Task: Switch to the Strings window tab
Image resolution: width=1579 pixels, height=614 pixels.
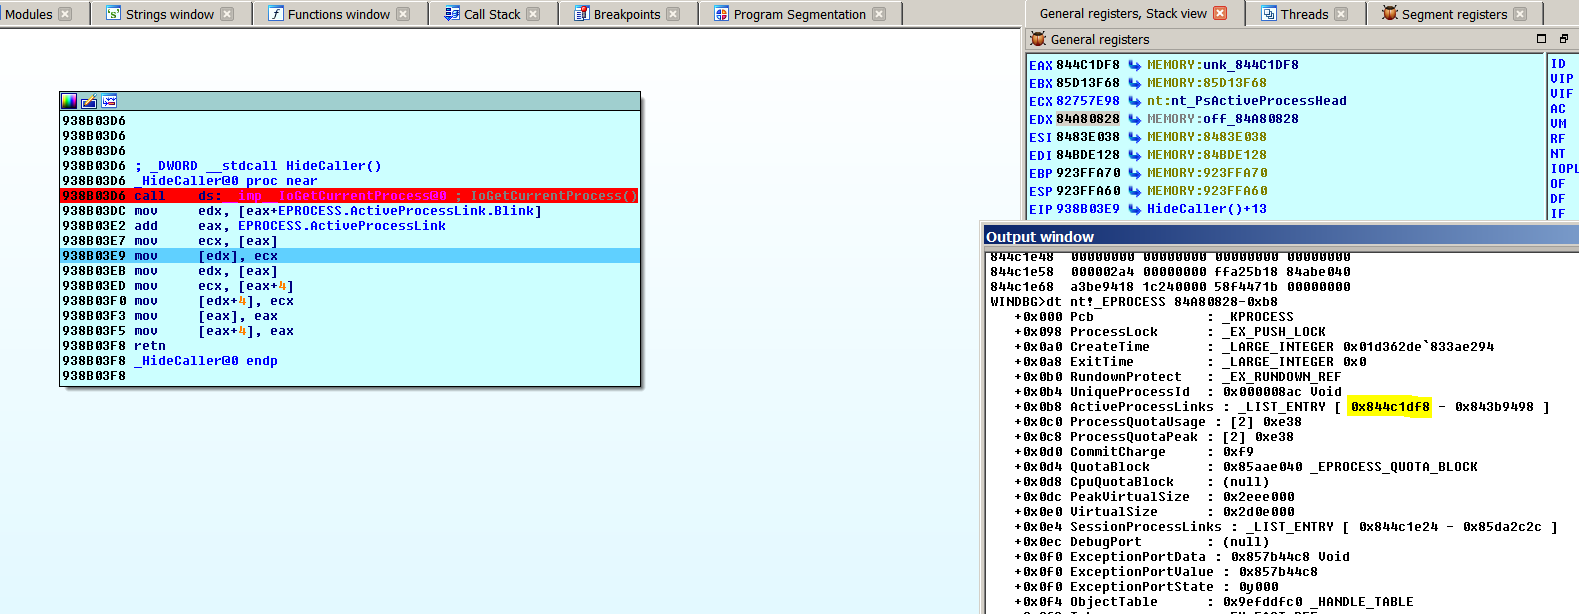Action: [169, 14]
